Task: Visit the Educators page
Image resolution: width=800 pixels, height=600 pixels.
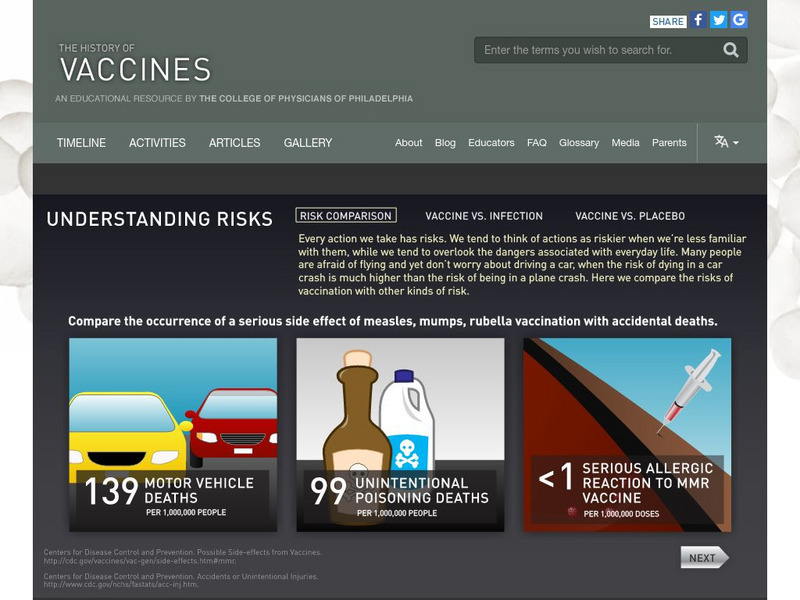Action: pyautogui.click(x=492, y=142)
